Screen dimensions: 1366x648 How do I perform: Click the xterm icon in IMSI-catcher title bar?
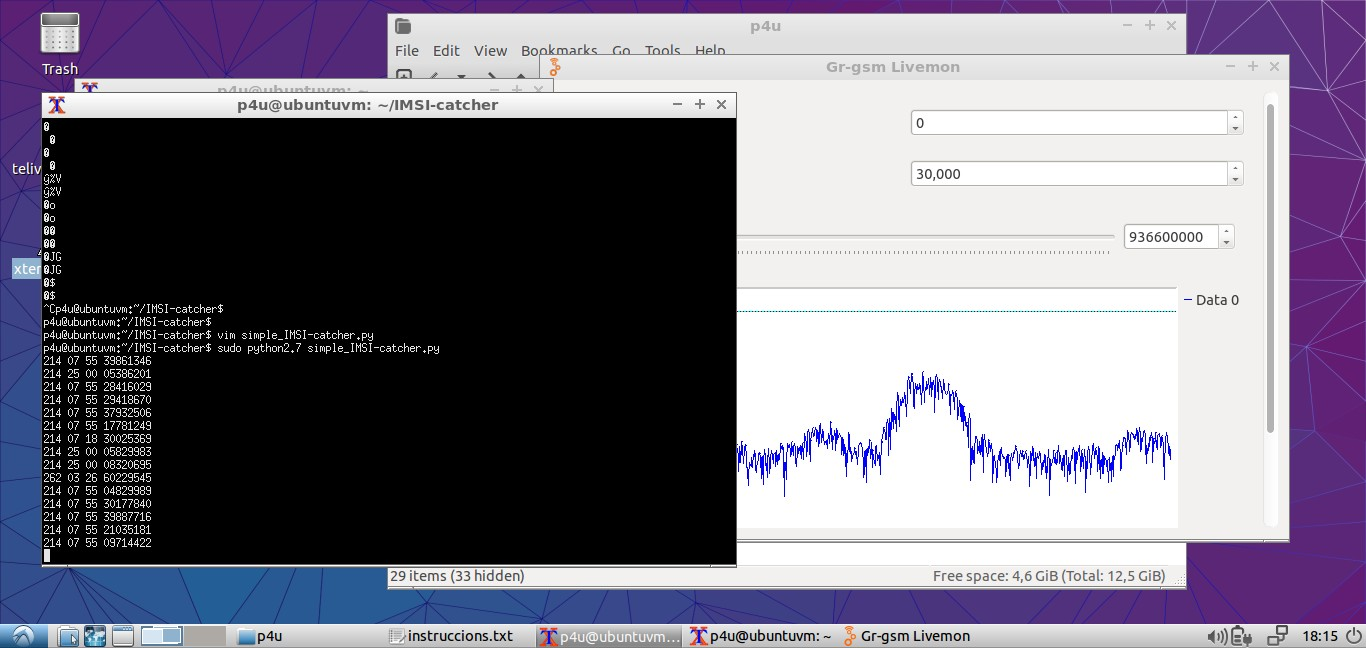coord(57,104)
